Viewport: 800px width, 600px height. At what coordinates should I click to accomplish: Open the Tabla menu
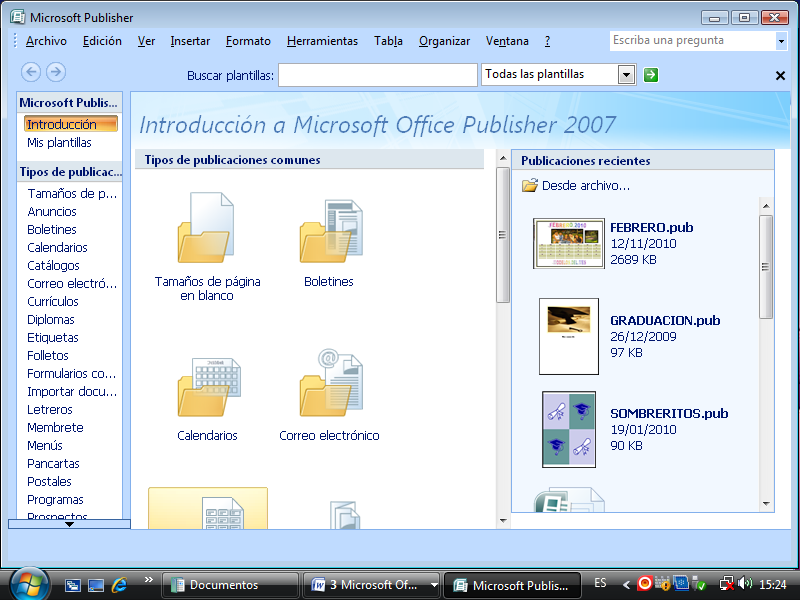click(388, 41)
